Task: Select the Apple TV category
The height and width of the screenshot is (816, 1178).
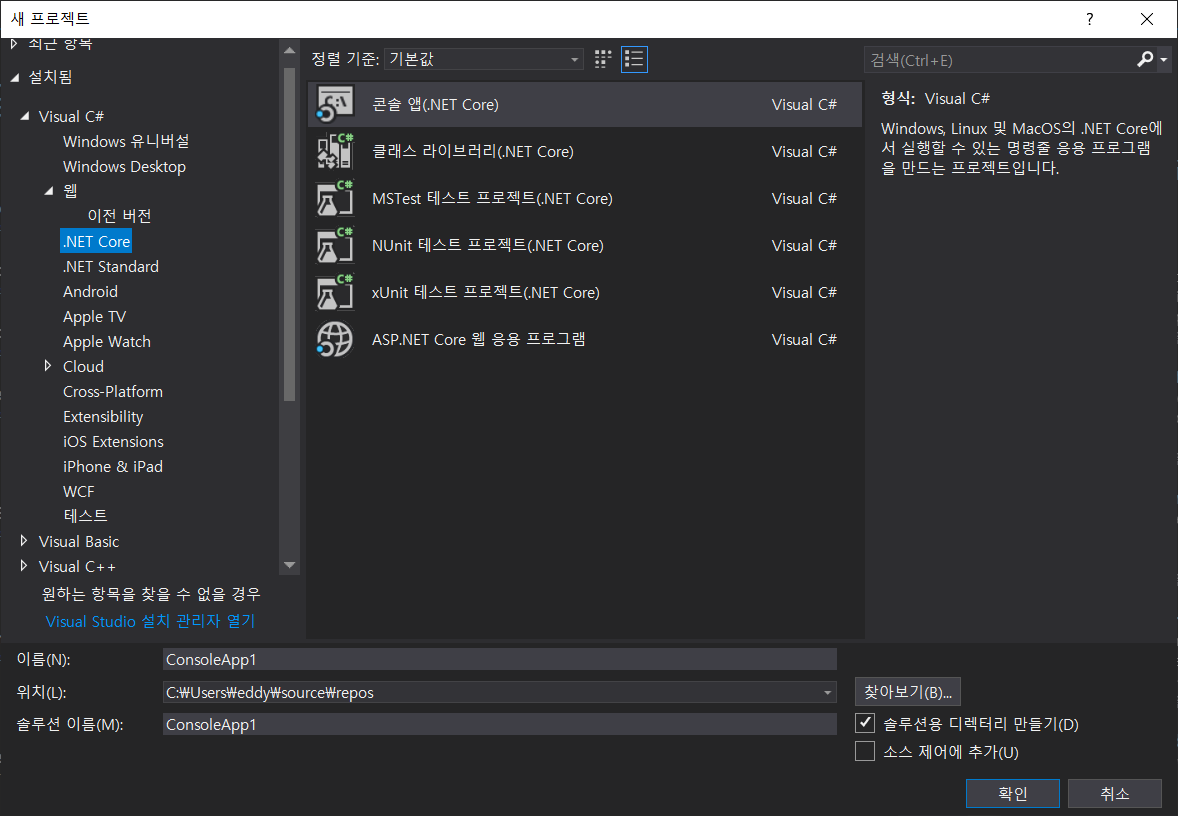Action: [95, 316]
